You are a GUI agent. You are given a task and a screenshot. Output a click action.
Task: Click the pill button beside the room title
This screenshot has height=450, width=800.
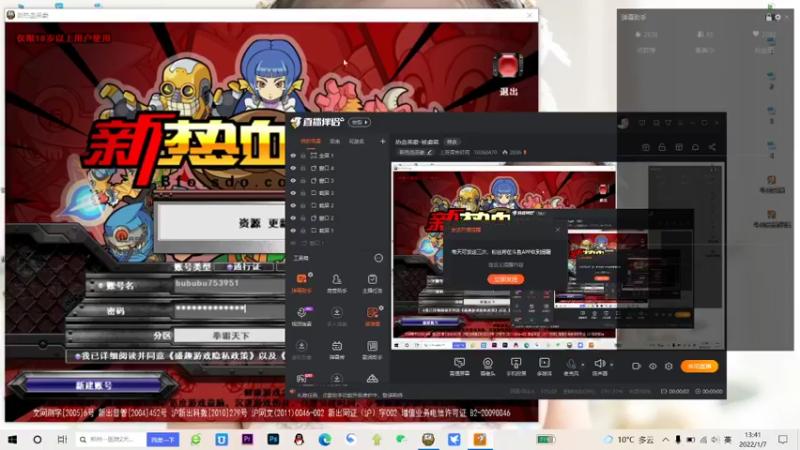coord(452,142)
